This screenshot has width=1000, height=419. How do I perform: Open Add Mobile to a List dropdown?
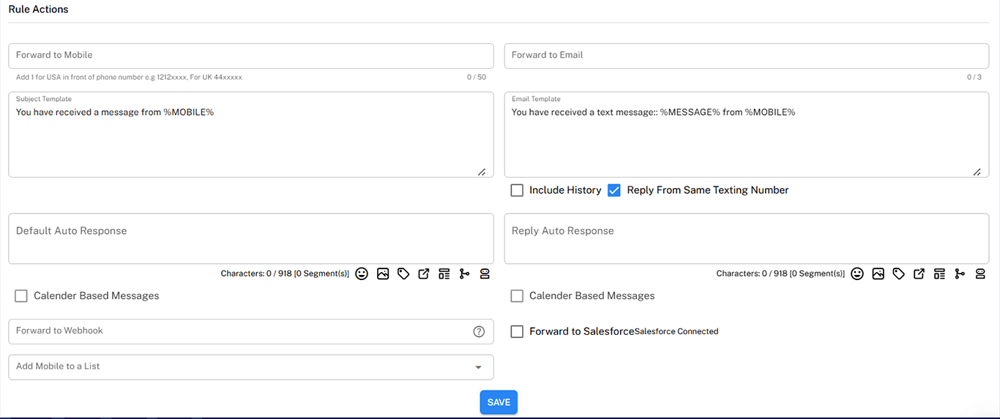tap(251, 367)
